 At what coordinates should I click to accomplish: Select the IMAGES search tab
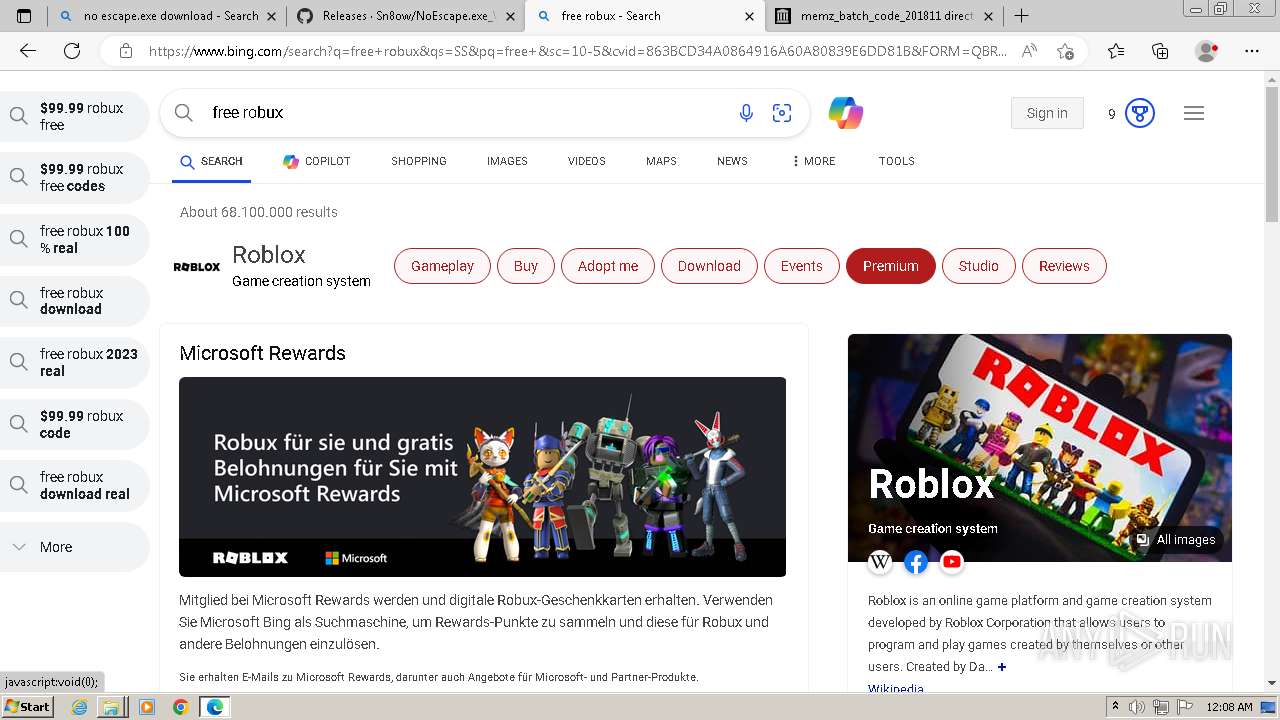[x=507, y=161]
